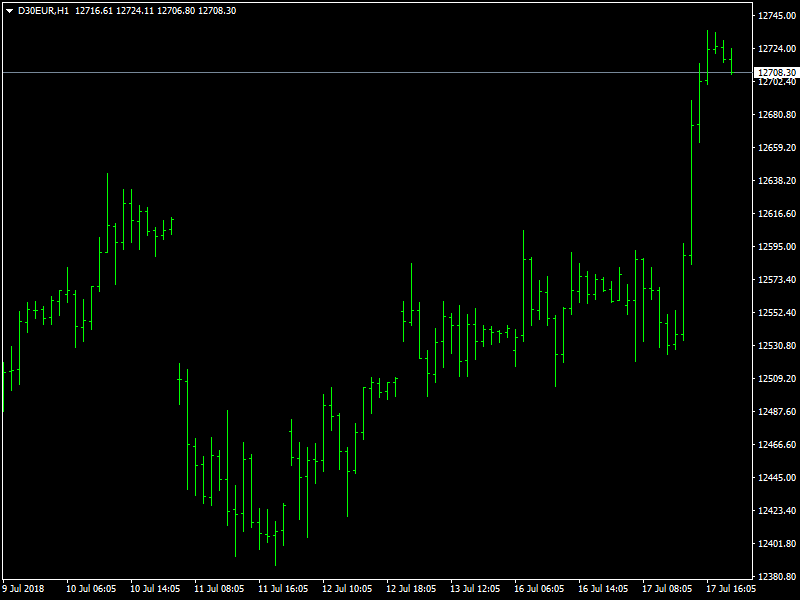Click price scale value 12487.60
Image resolution: width=800 pixels, height=600 pixels.
coord(777,411)
